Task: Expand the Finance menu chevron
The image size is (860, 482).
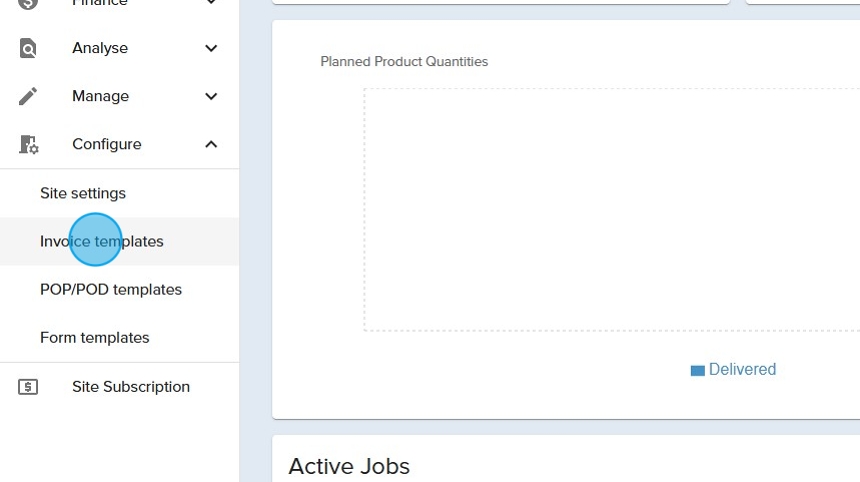Action: tap(211, 3)
